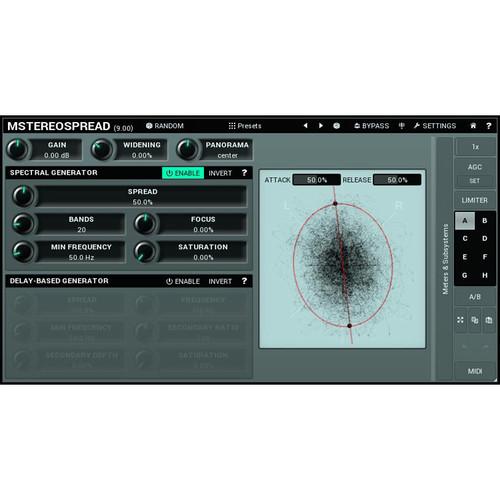
Task: Click the Spectral Generator SATURATION knob
Action: pos(145,251)
